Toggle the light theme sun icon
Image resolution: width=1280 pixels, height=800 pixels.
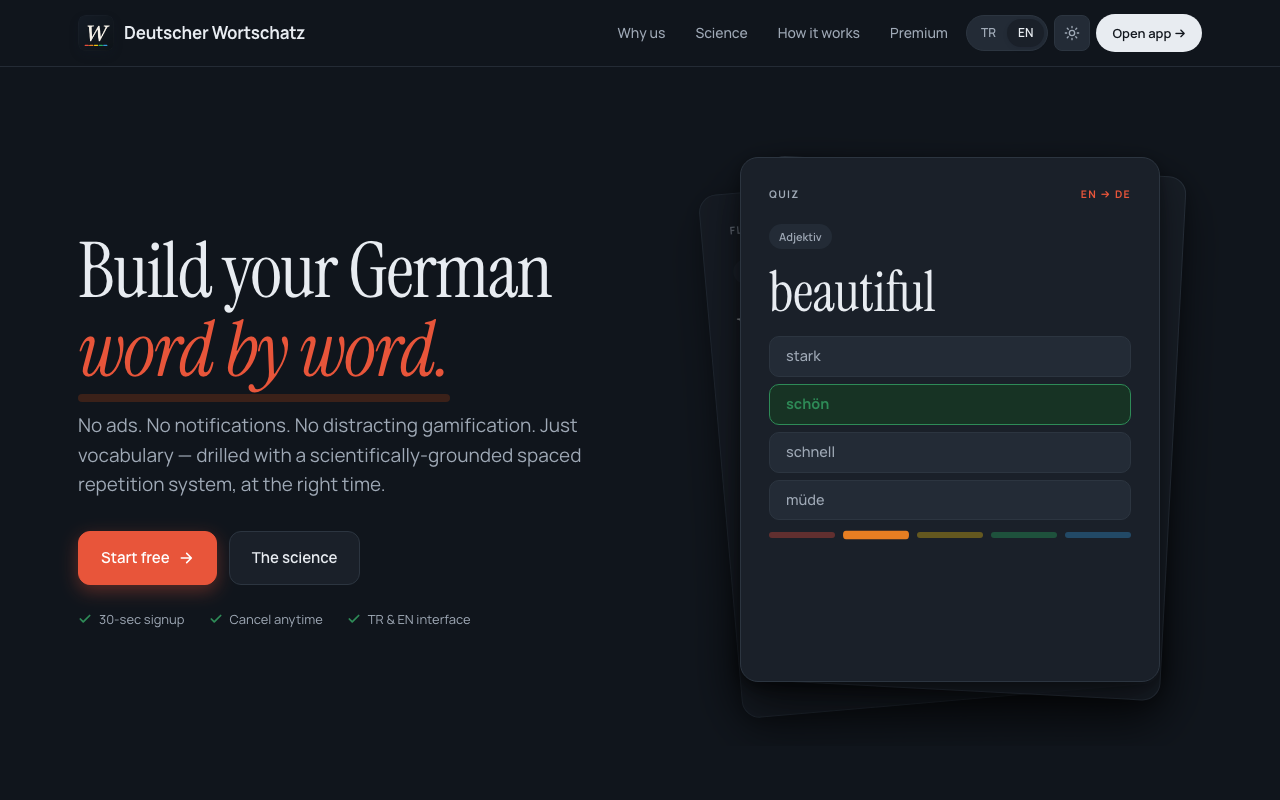[1072, 33]
